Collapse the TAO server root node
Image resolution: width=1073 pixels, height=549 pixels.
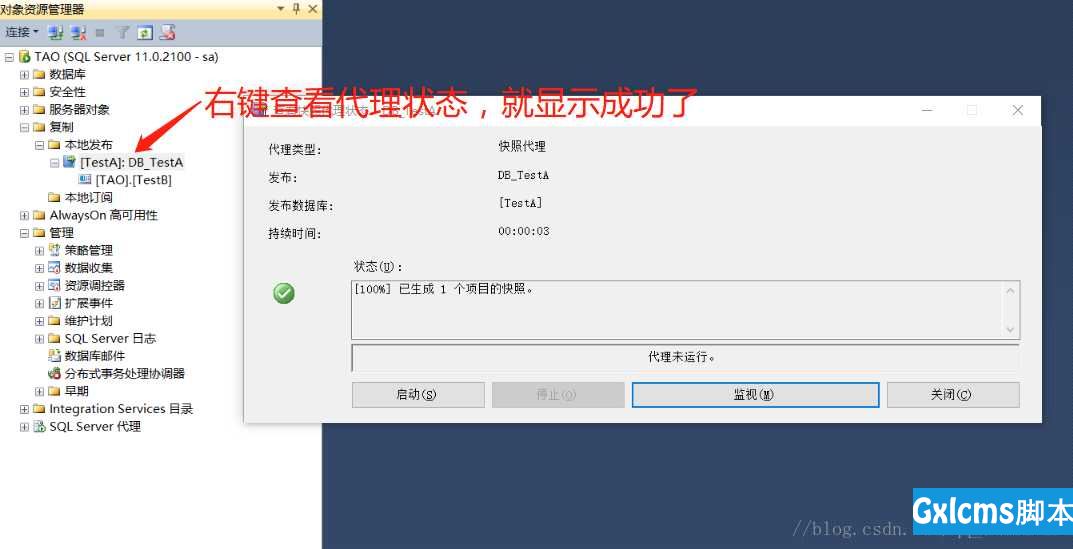[x=9, y=57]
